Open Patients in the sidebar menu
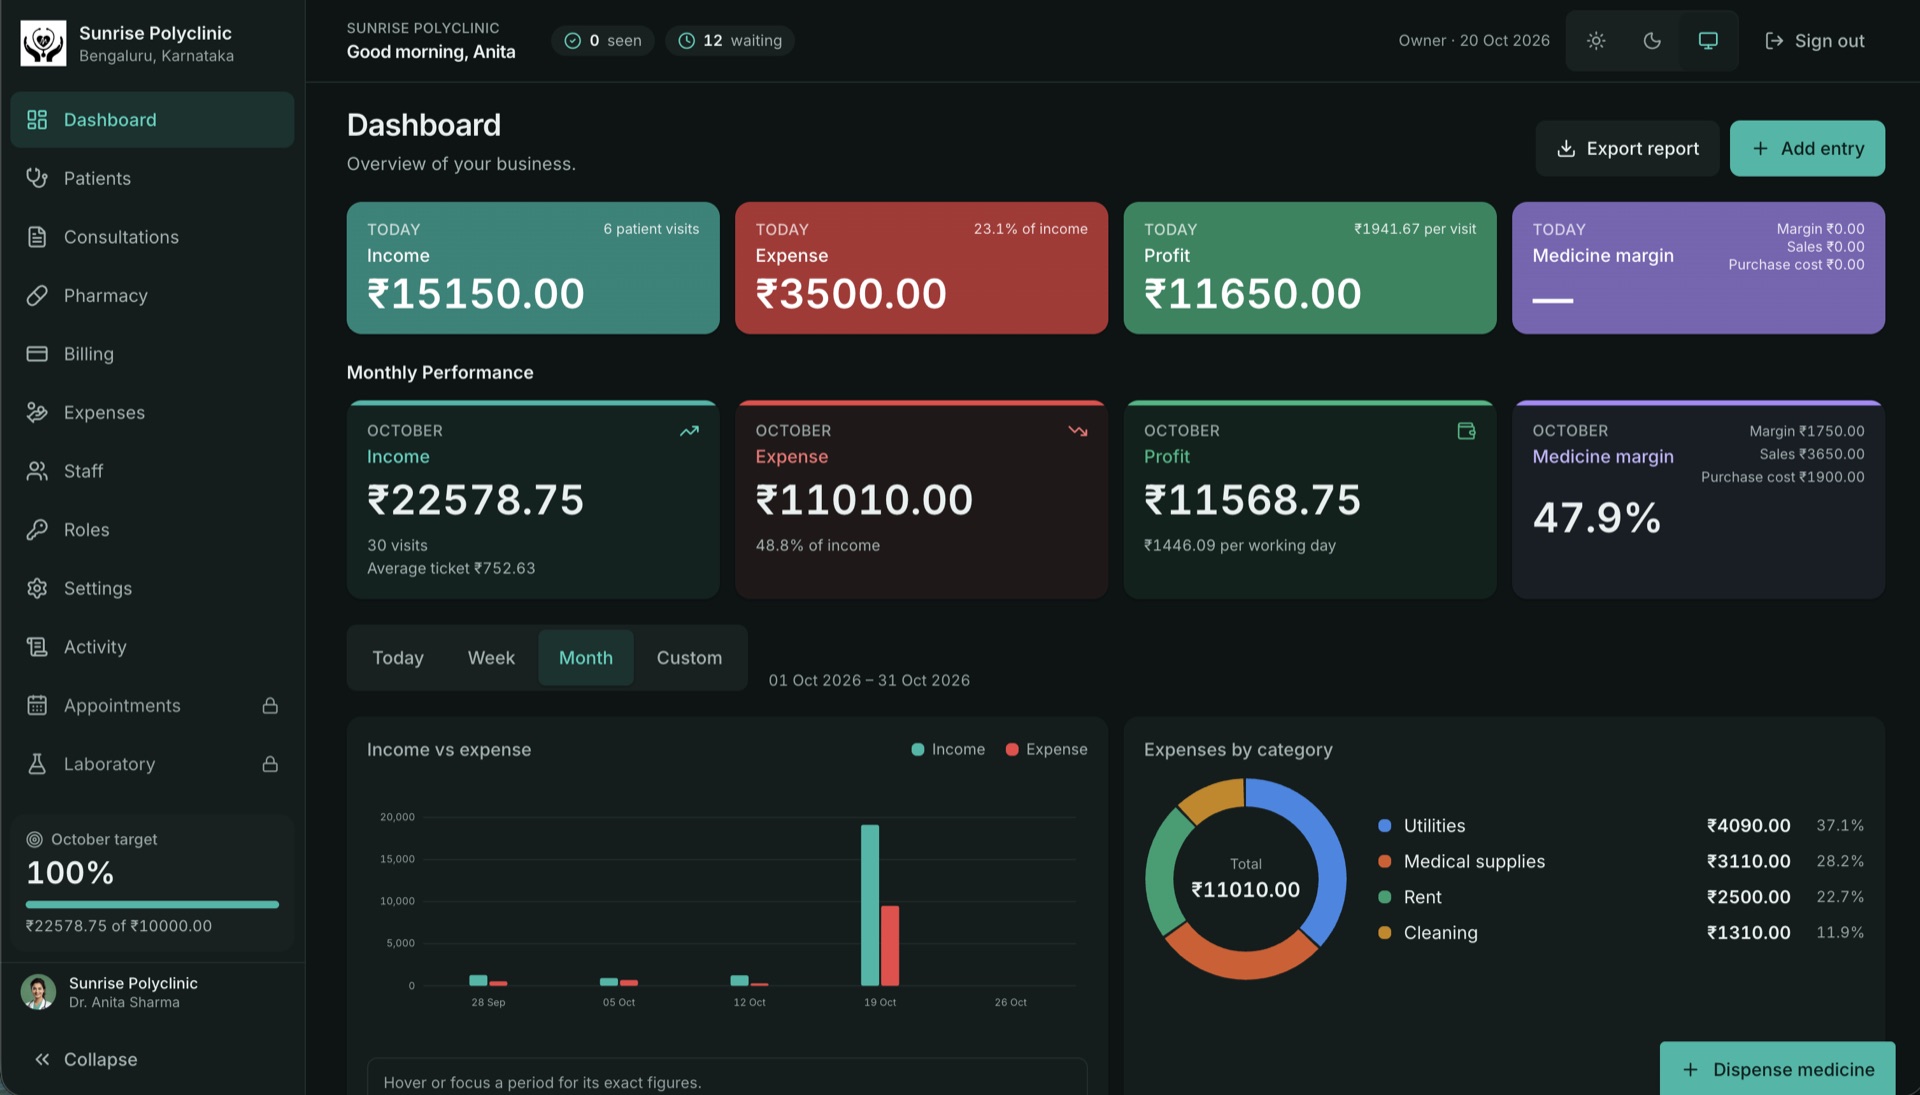 click(152, 178)
